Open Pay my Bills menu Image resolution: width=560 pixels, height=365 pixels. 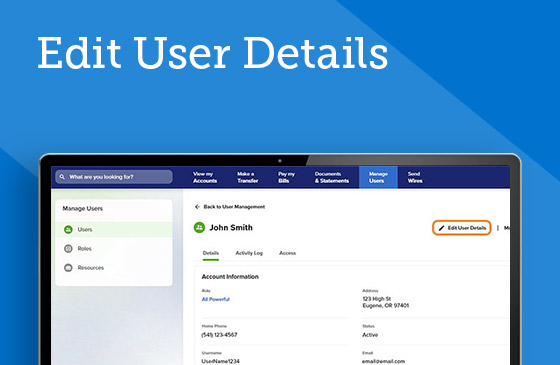coord(286,177)
